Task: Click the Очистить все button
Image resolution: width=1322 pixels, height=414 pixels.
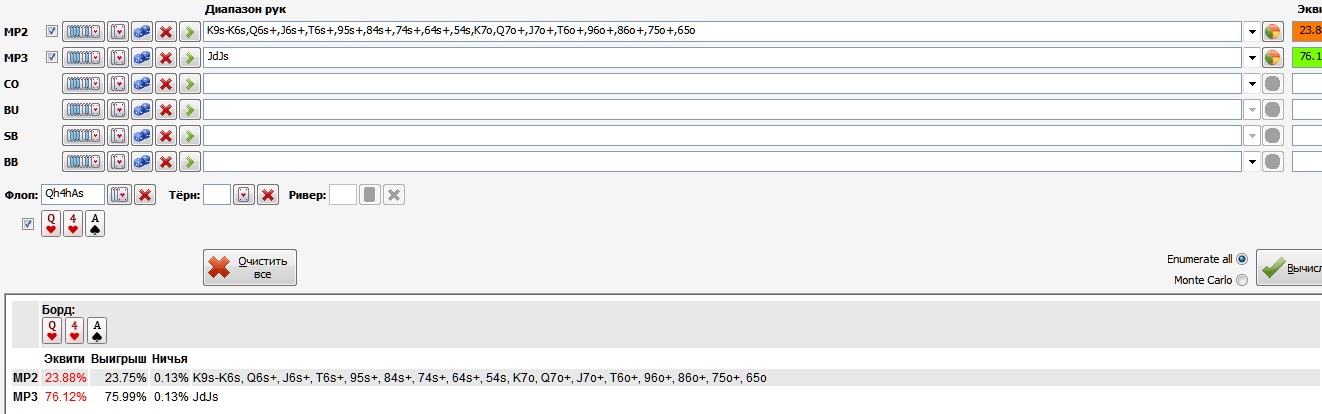Action: click(x=250, y=268)
